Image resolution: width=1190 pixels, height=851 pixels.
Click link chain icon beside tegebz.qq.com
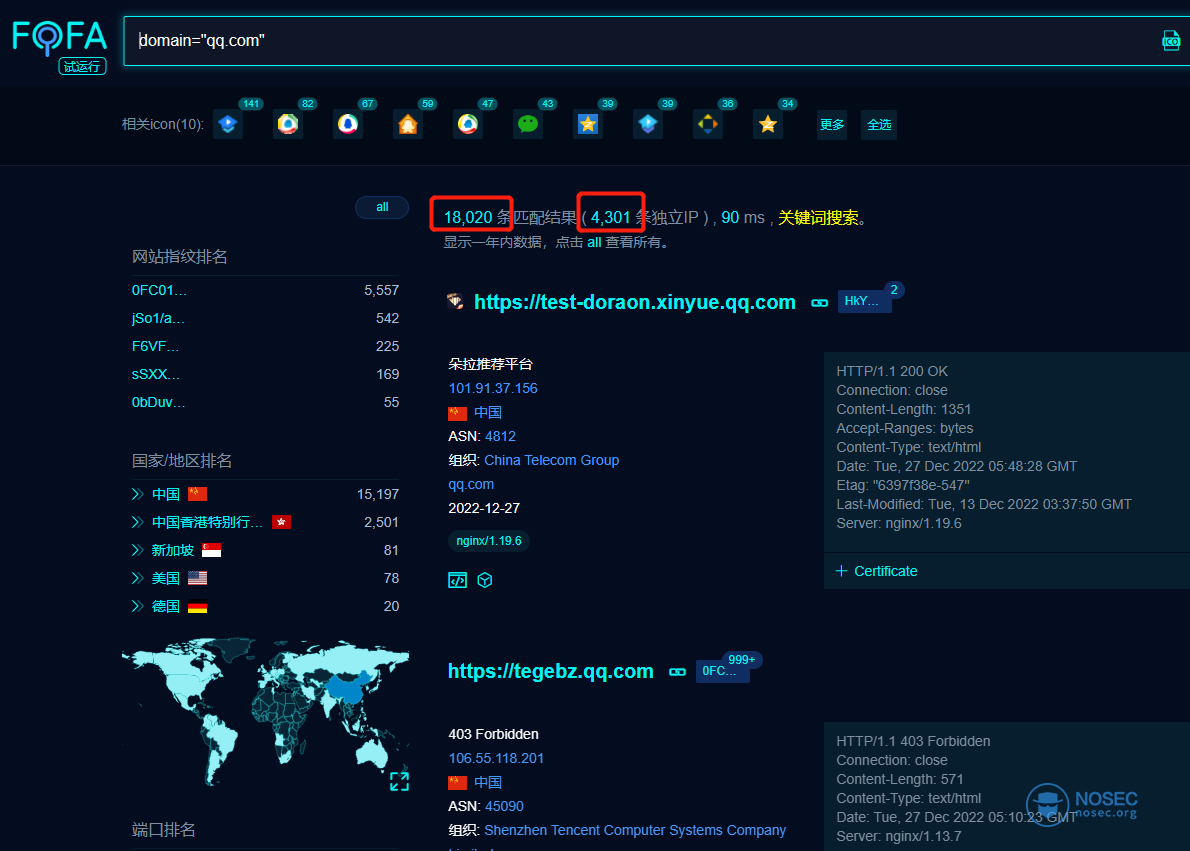677,672
